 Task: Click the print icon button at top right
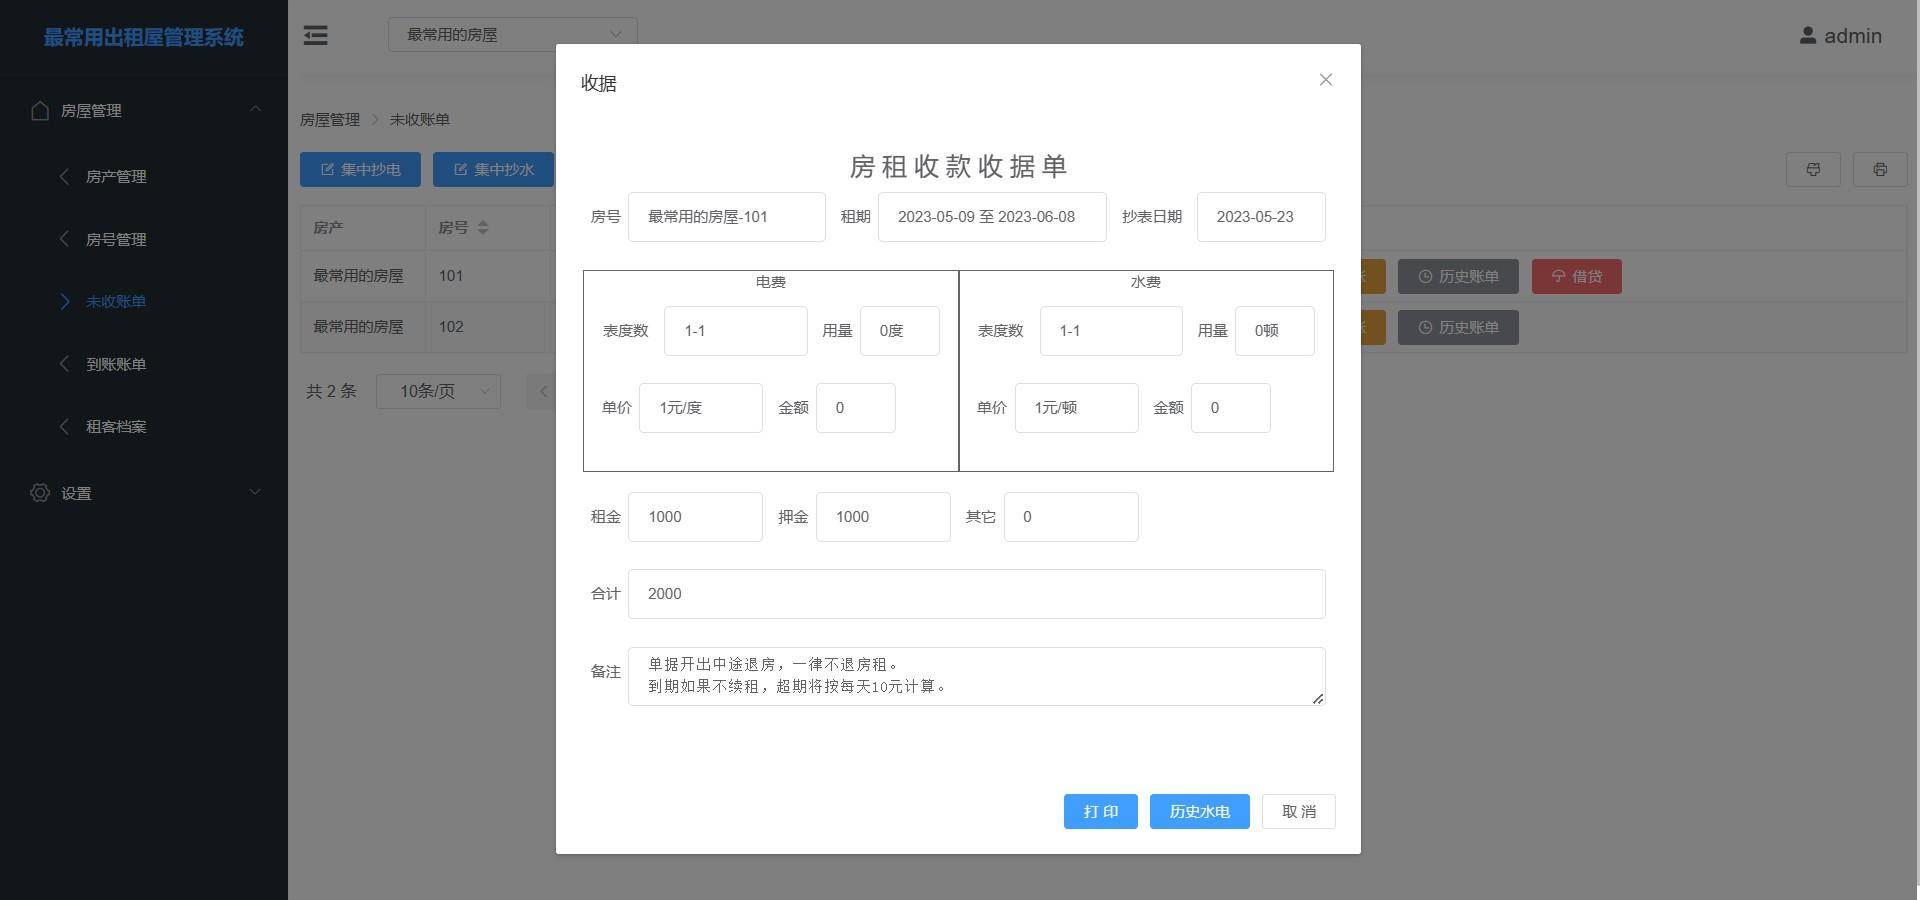pos(1880,170)
